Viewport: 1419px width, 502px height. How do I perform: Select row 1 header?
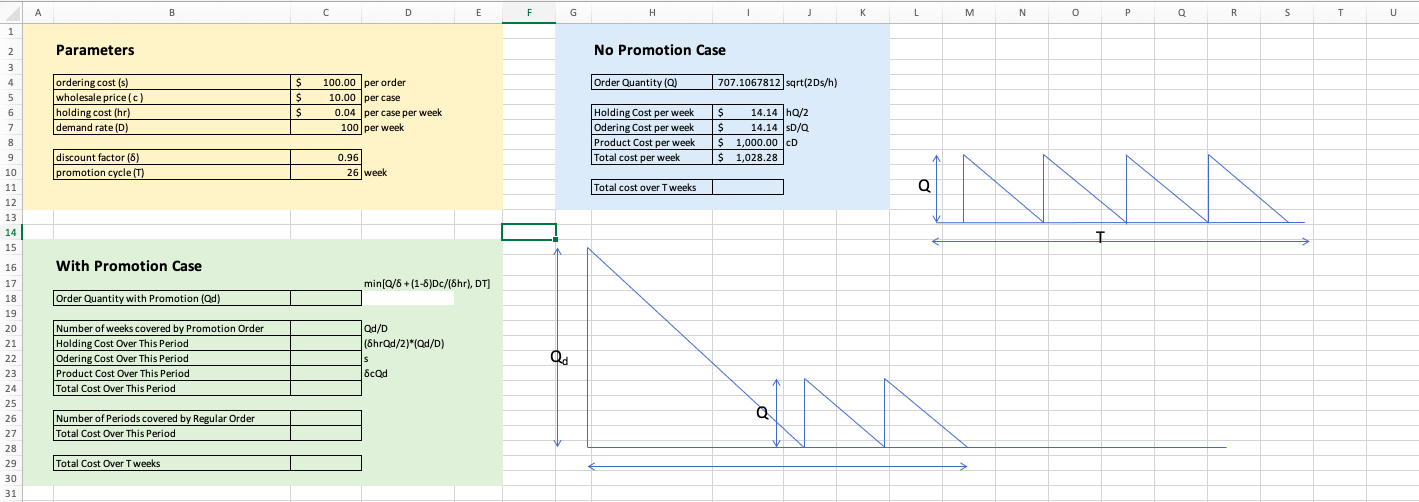(12, 31)
